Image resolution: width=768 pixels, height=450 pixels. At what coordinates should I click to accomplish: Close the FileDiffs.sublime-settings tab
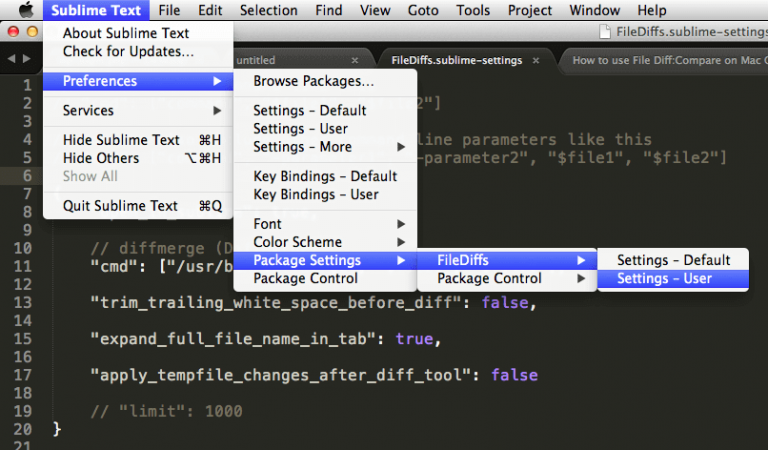[536, 60]
